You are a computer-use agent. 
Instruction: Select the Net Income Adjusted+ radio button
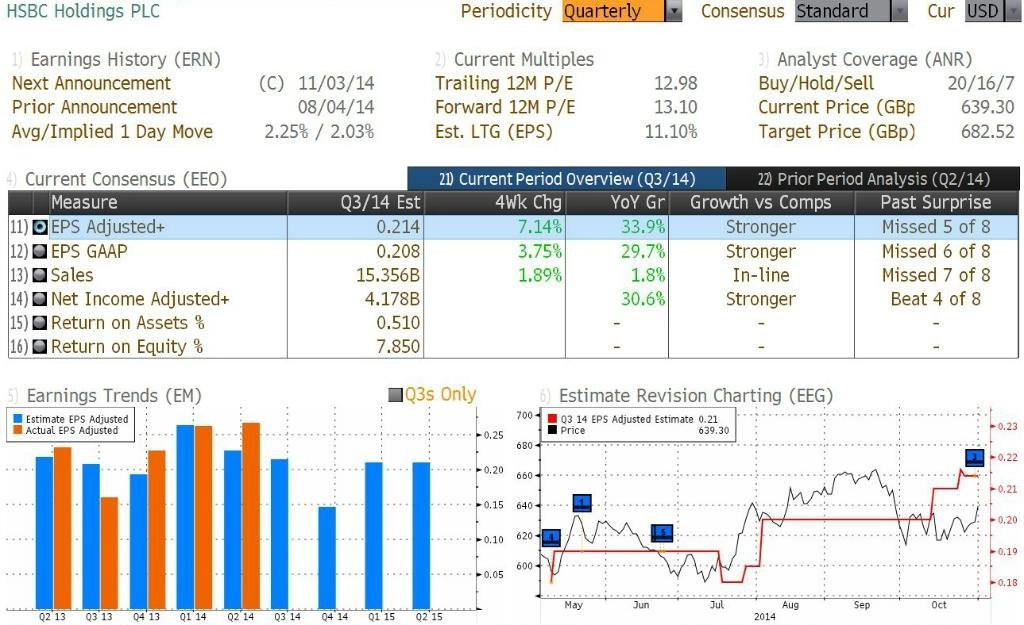point(40,299)
